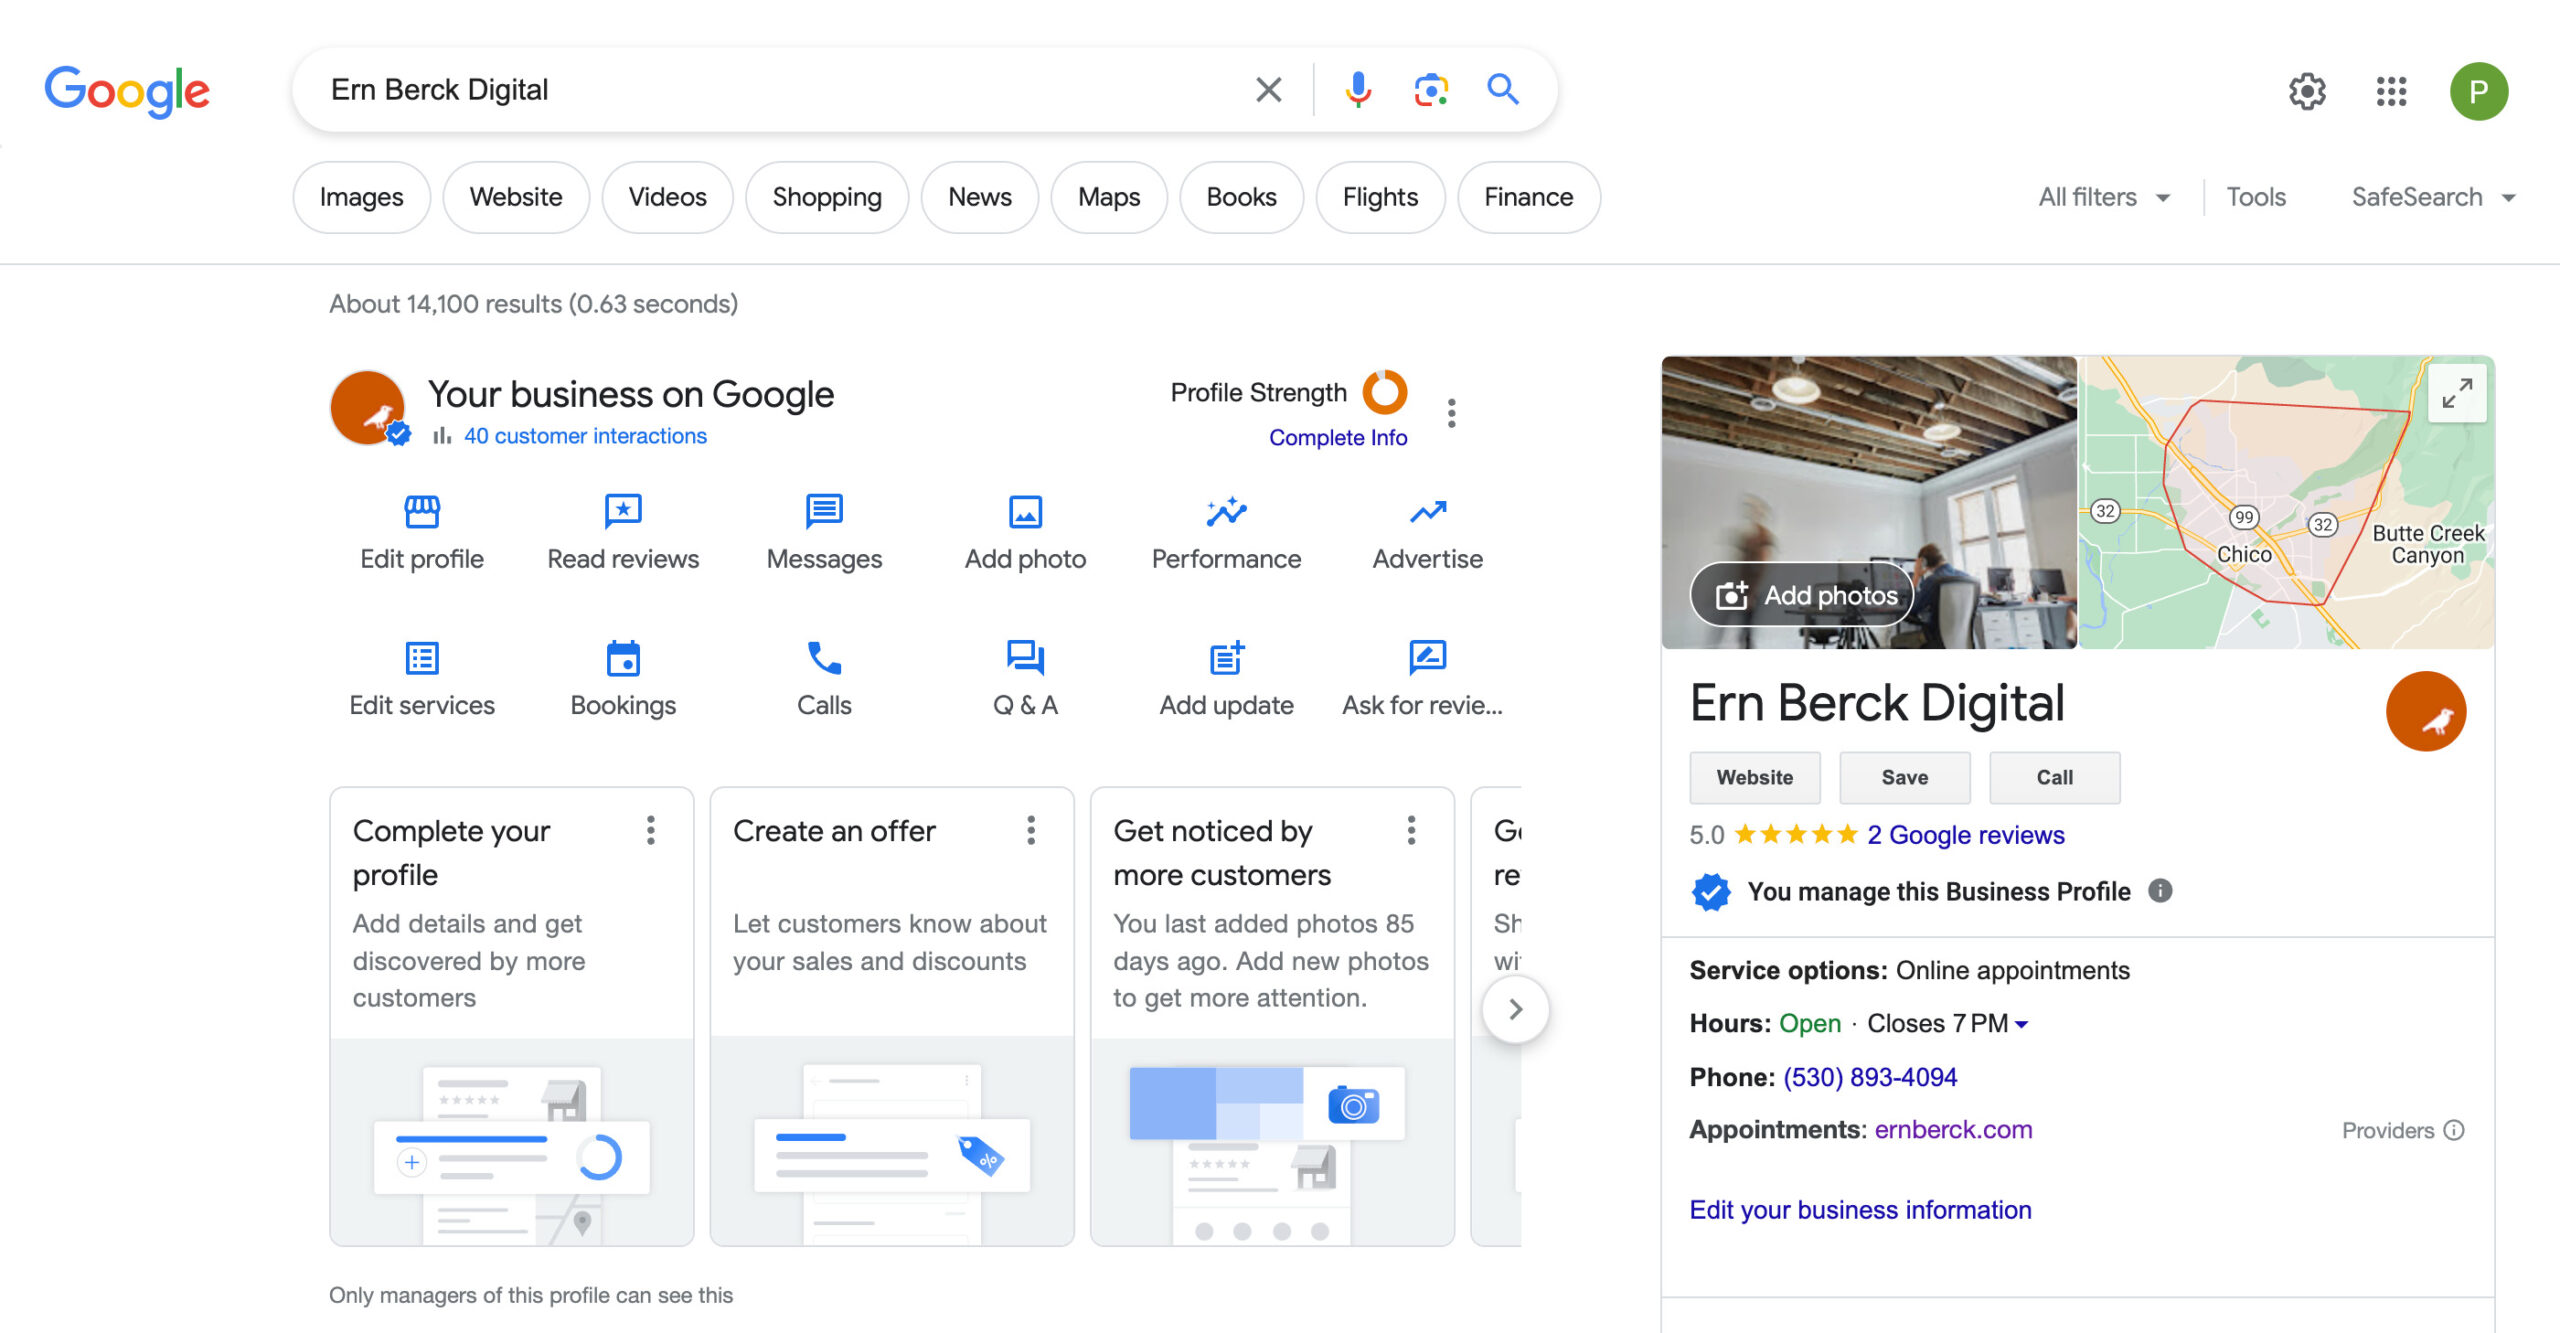
Task: Open the Tools option
Action: (2256, 197)
